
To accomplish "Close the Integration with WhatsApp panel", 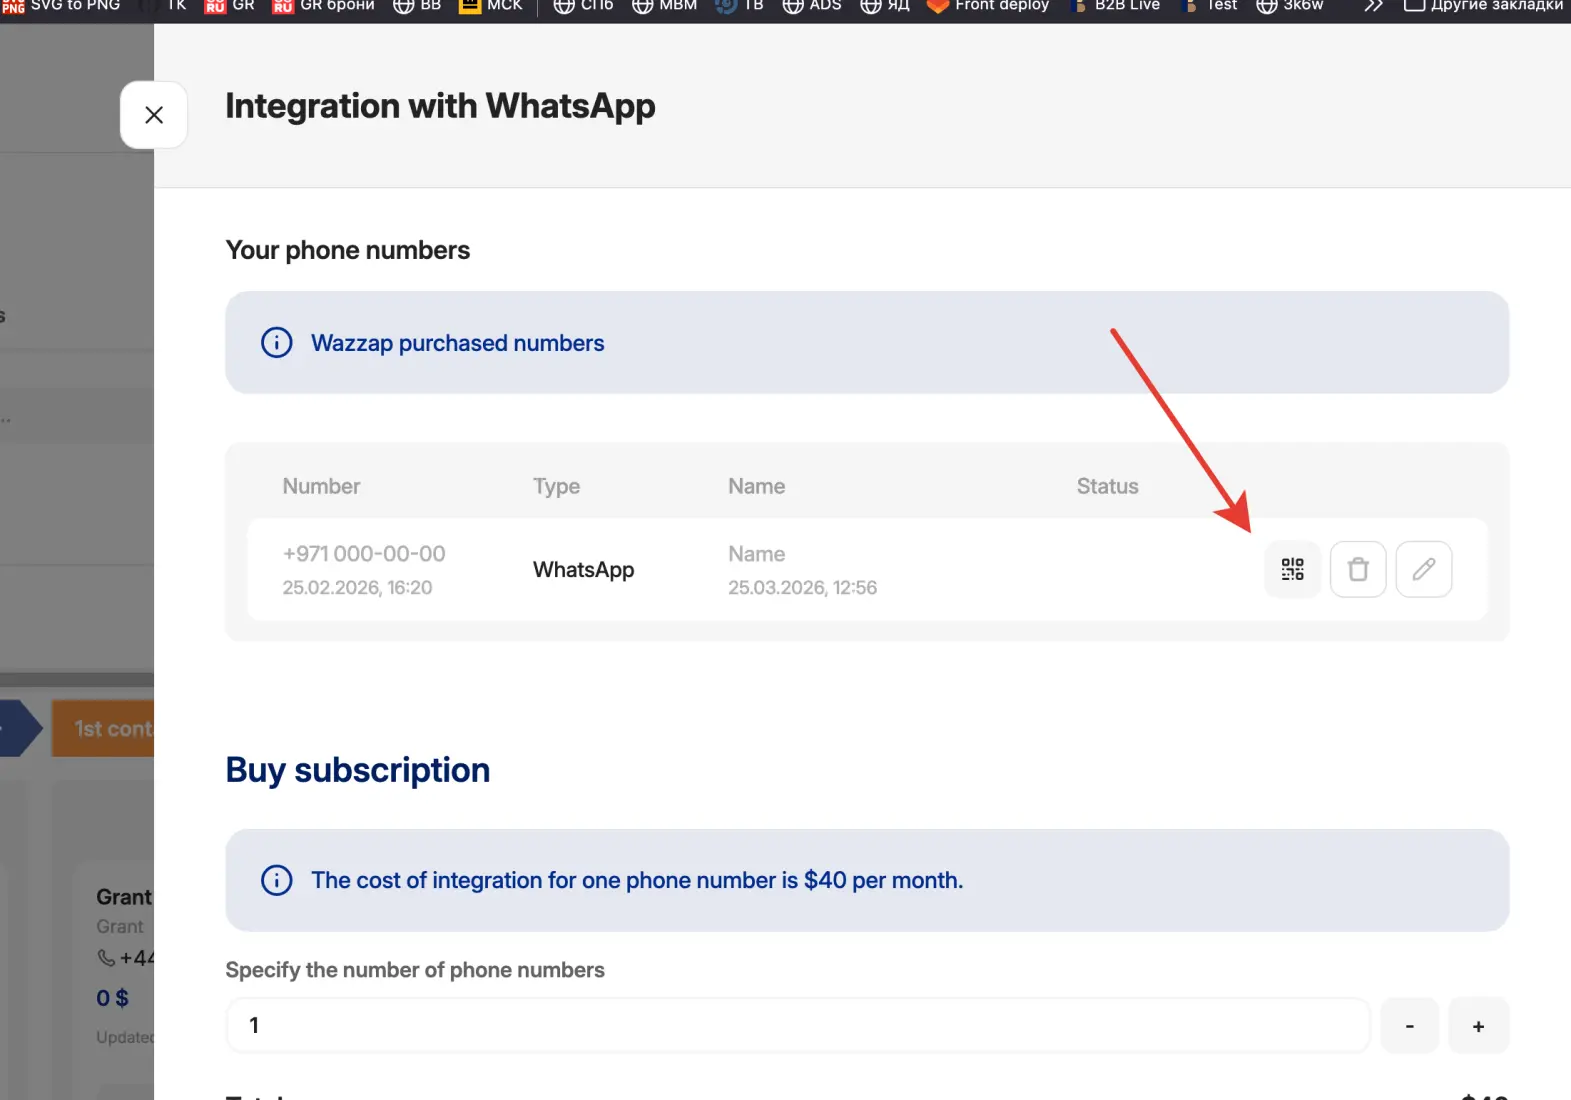I will point(154,115).
